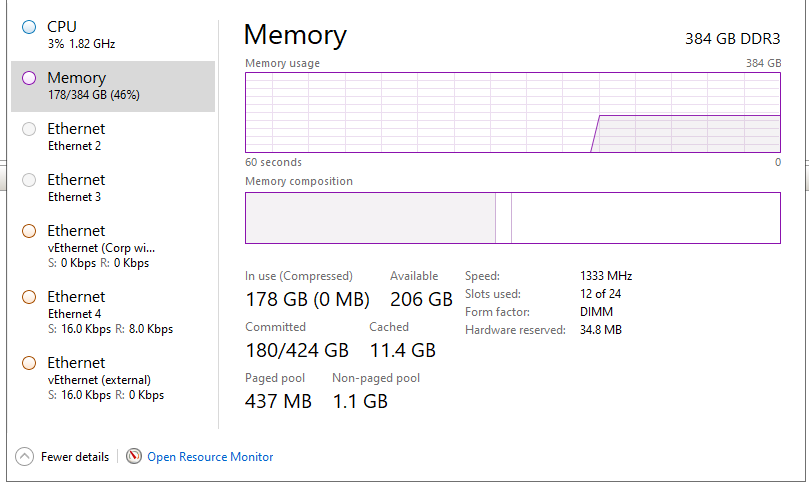Click the Memory heading title

pyautogui.click(x=295, y=35)
